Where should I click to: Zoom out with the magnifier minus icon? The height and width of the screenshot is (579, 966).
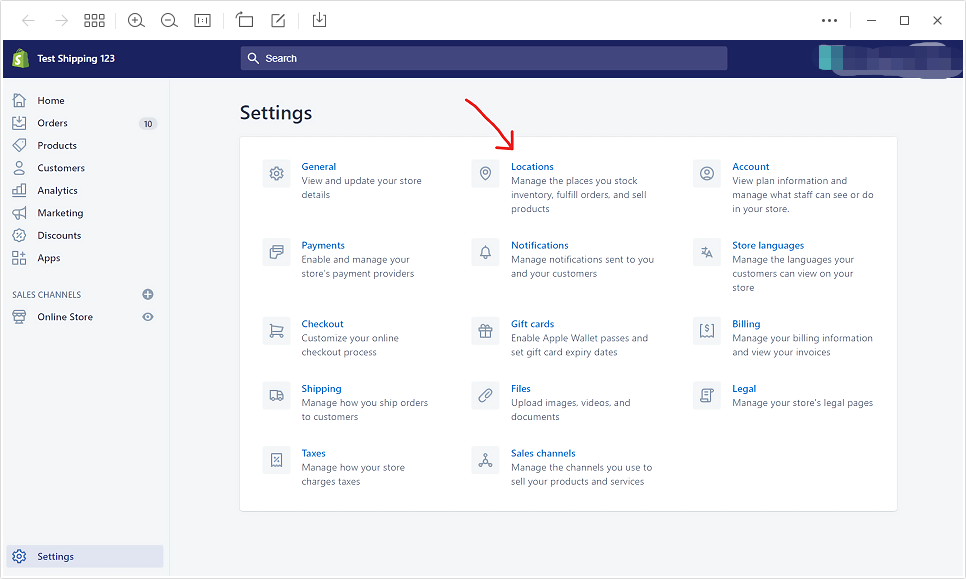point(169,20)
